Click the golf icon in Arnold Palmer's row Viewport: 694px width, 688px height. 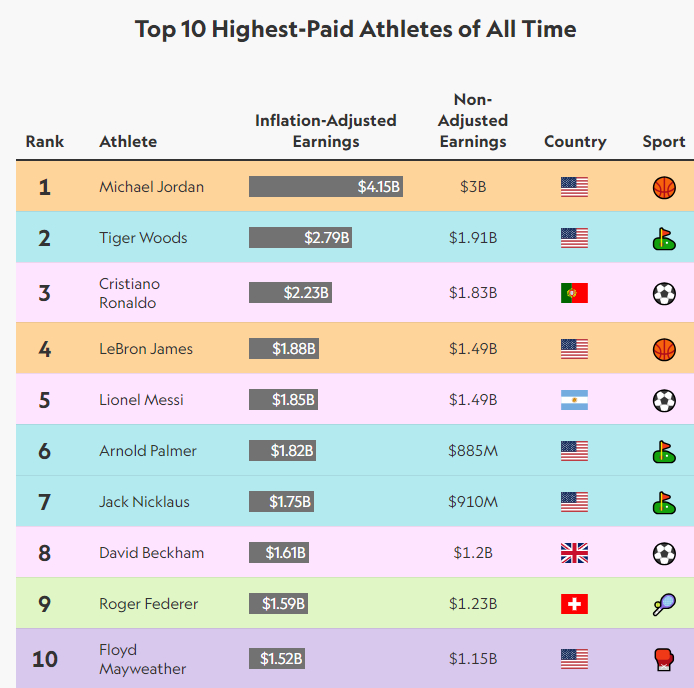[664, 451]
